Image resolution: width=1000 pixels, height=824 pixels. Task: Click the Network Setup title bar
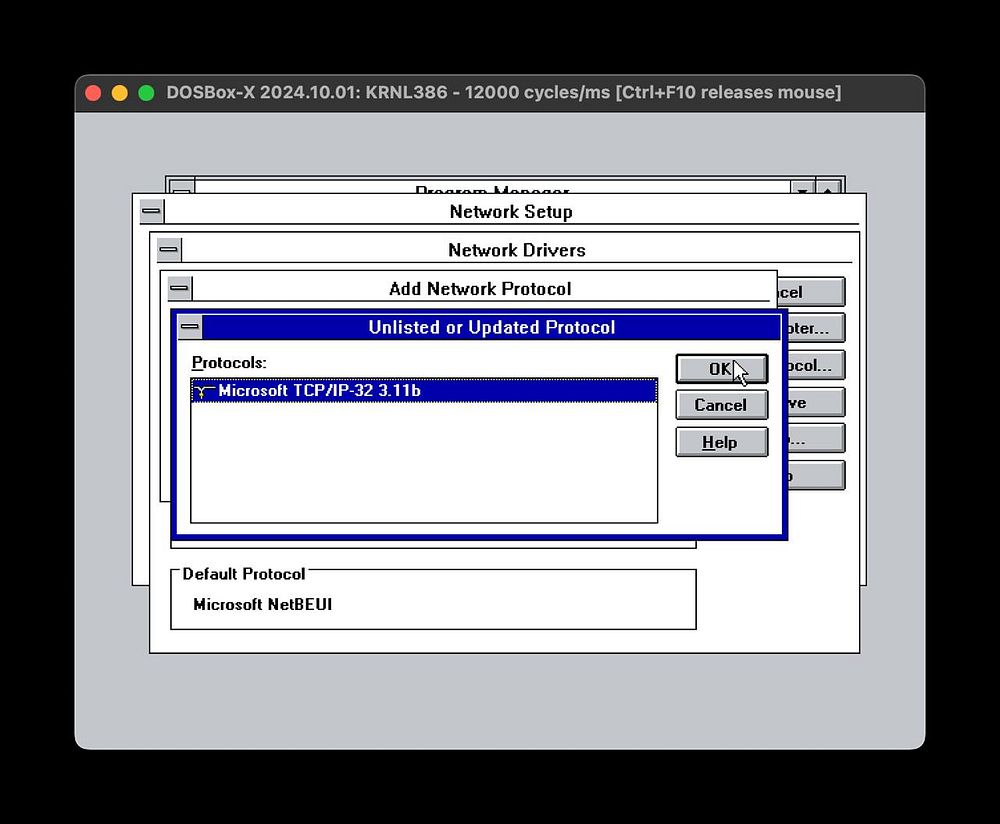511,211
